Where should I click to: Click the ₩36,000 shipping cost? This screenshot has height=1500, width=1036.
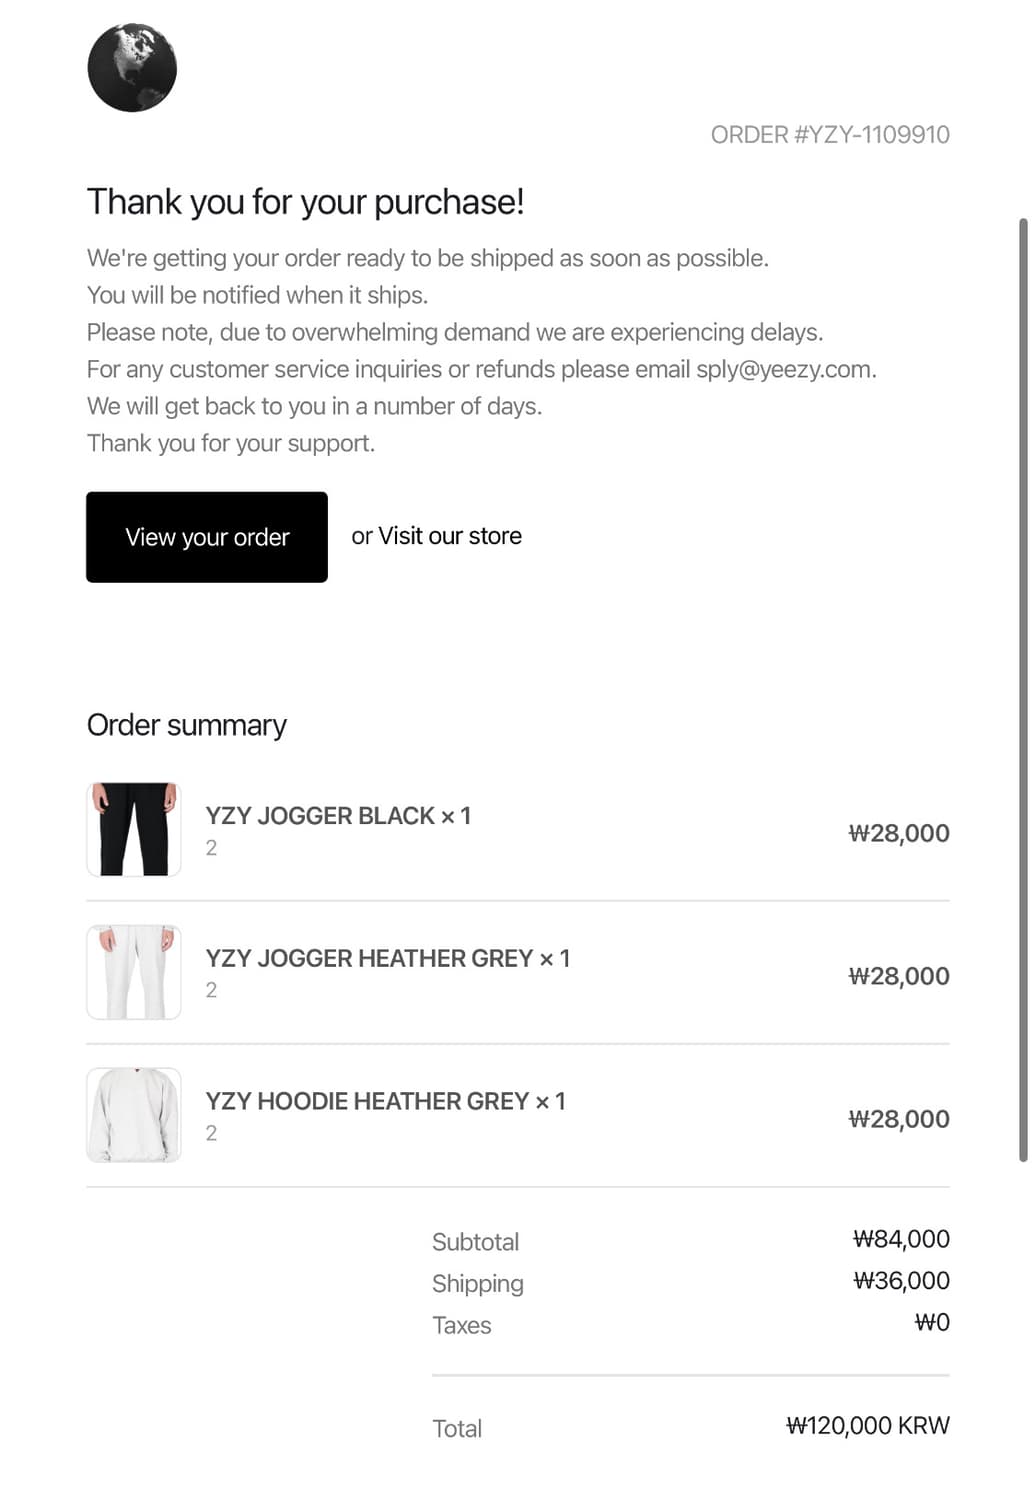point(901,1281)
